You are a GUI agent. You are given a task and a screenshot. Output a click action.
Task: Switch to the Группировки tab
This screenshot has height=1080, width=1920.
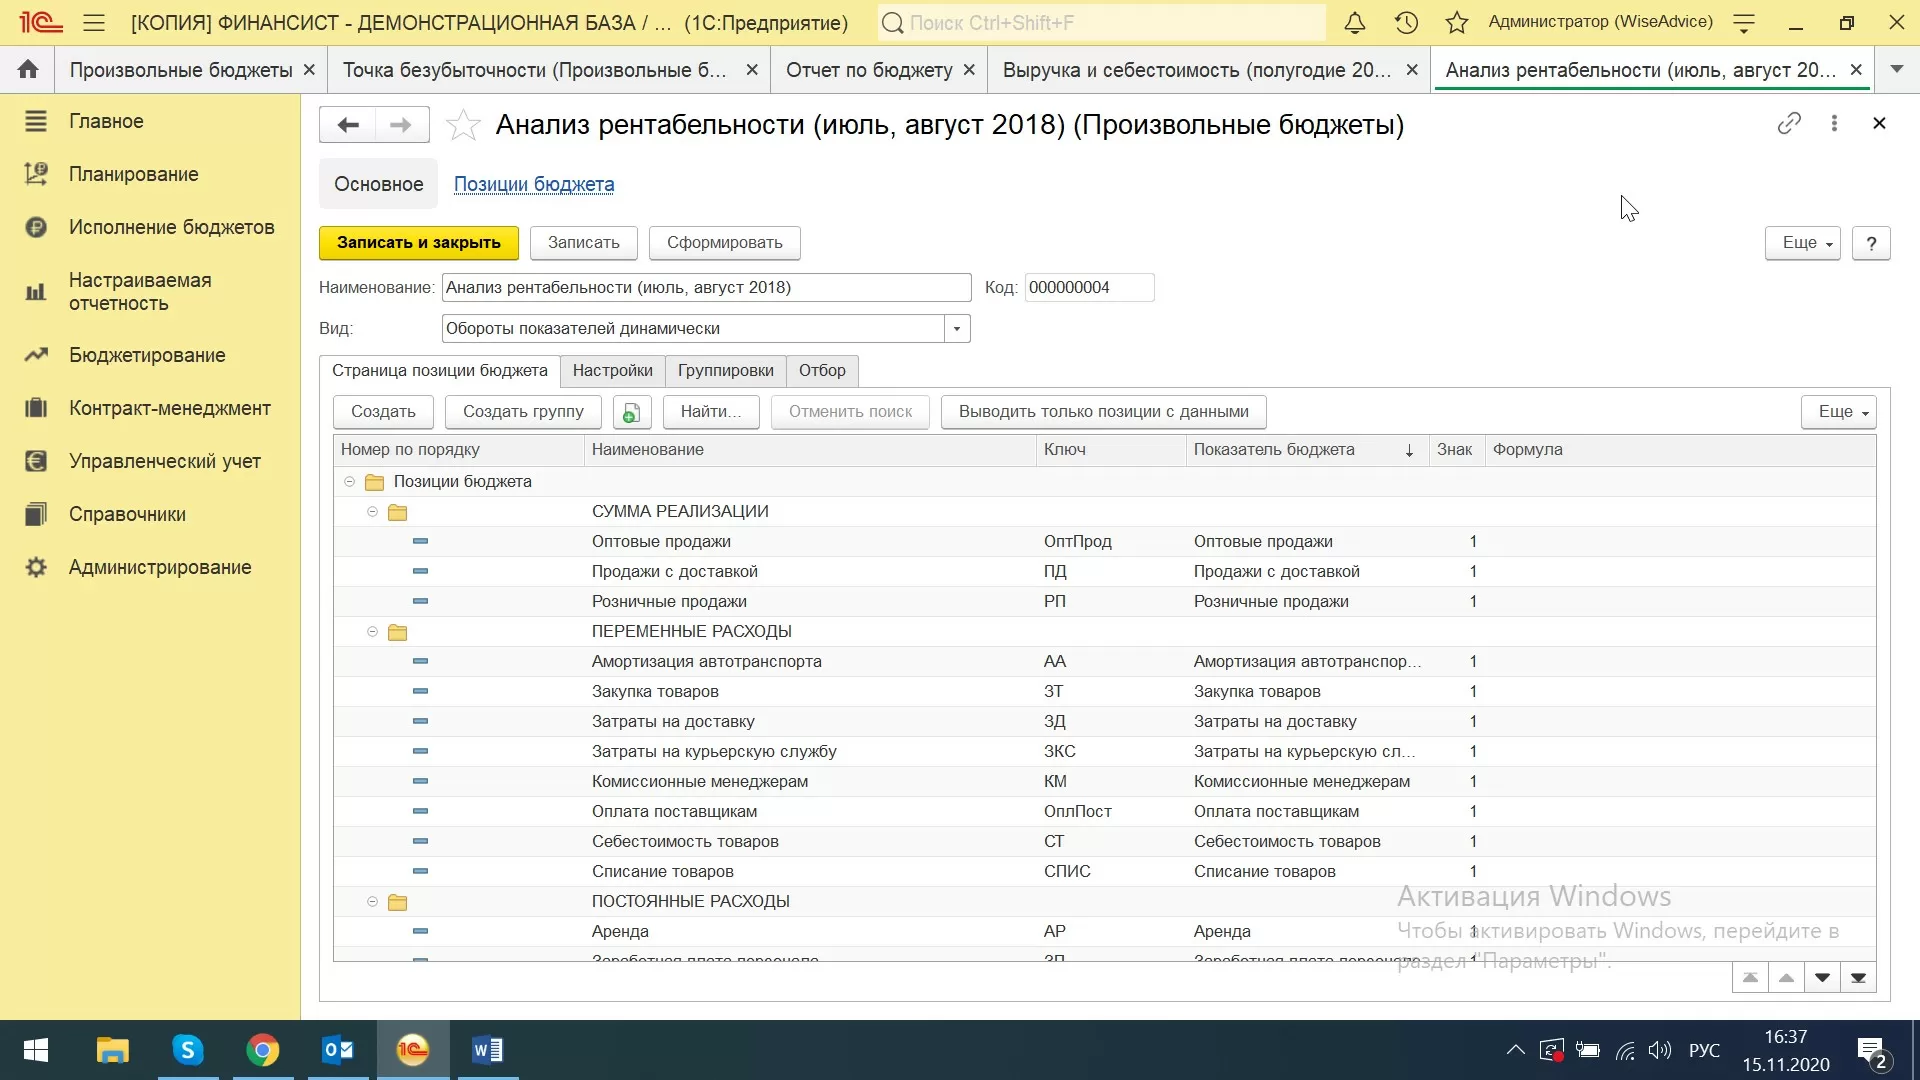(725, 371)
